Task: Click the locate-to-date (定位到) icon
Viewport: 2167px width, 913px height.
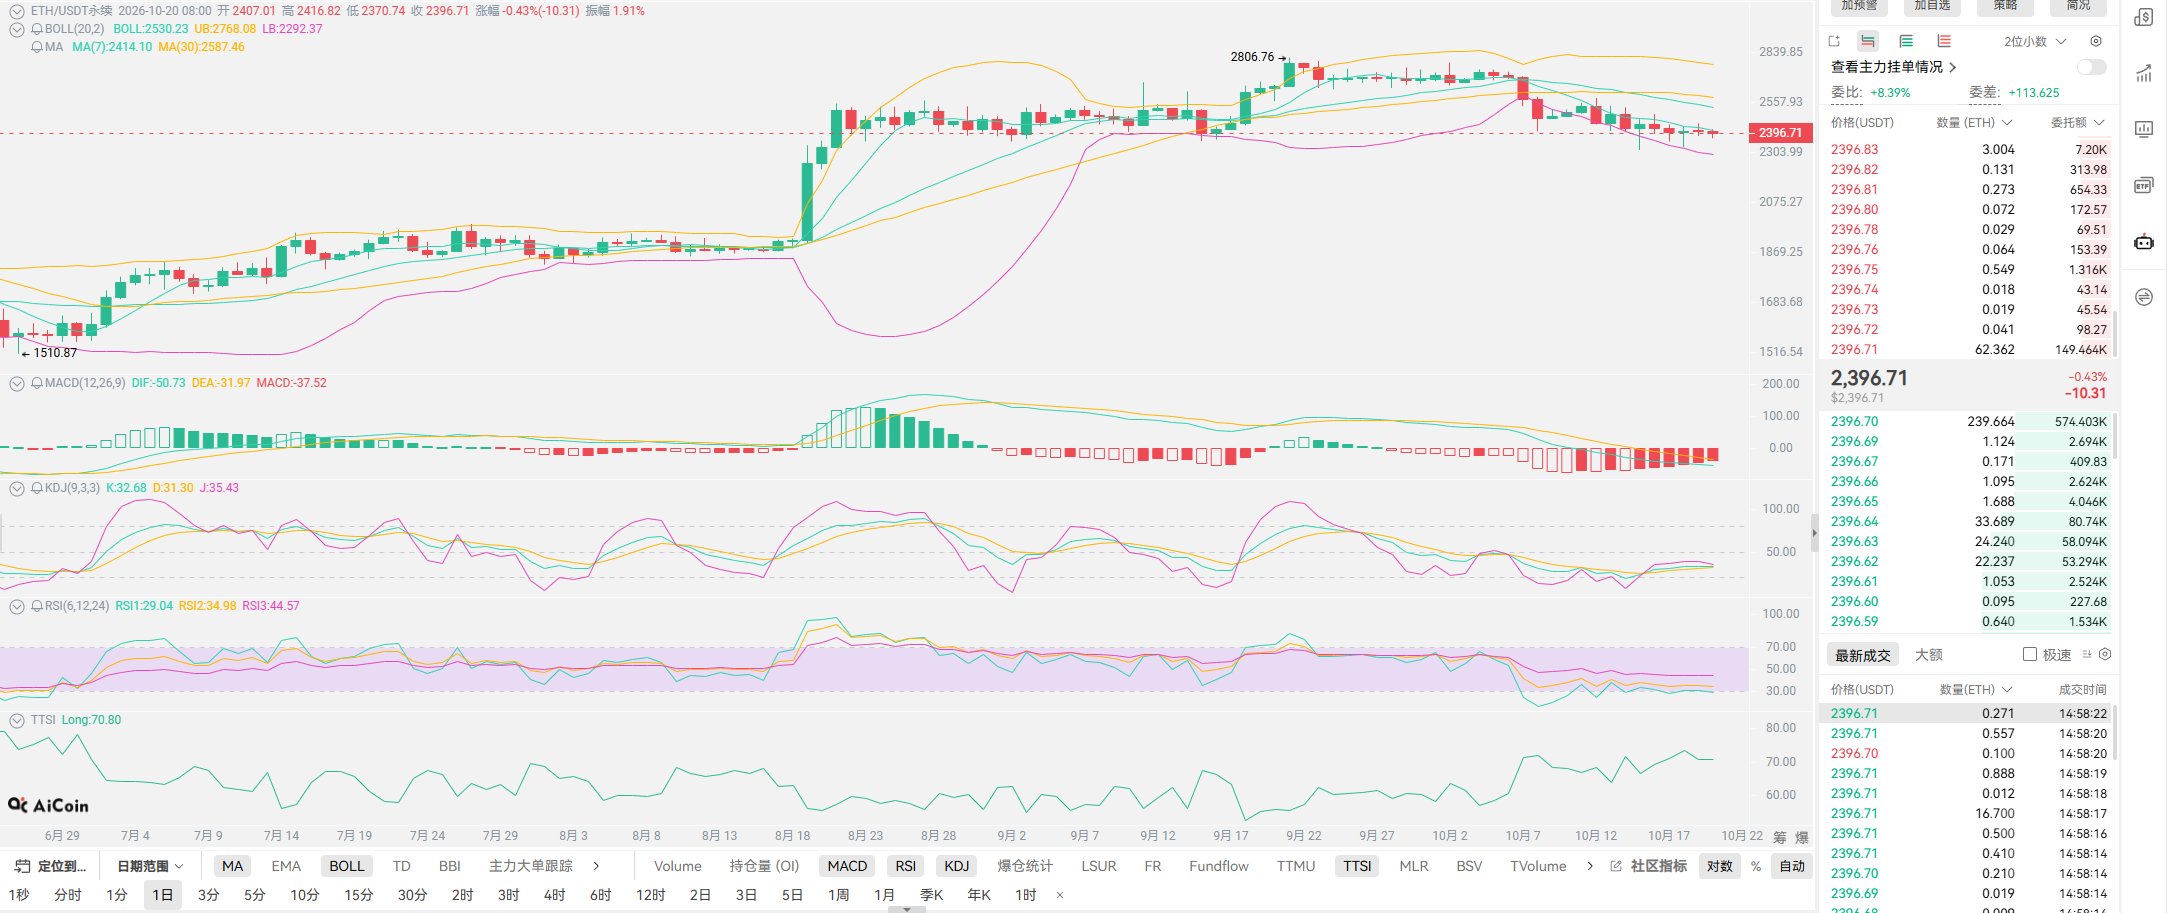Action: (22, 866)
